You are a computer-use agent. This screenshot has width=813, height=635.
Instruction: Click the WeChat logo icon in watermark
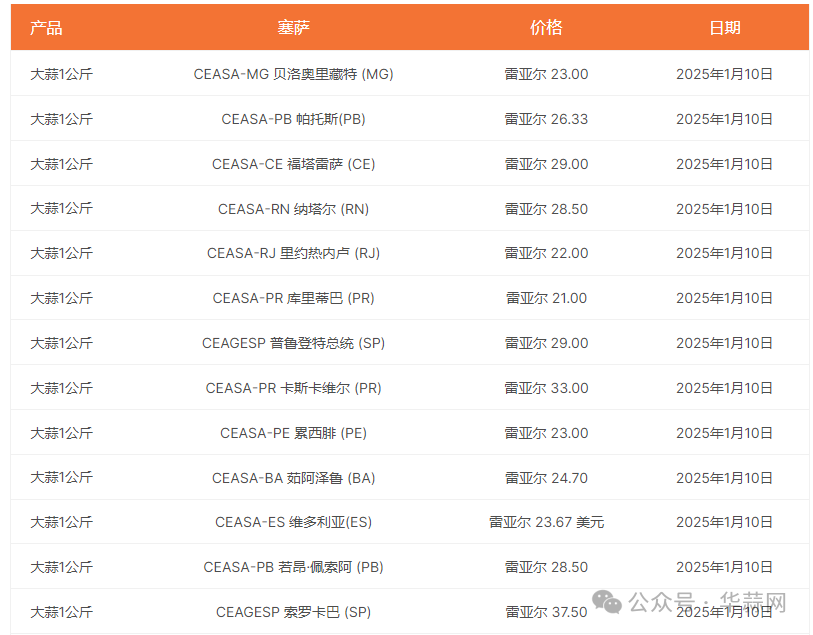(x=607, y=601)
